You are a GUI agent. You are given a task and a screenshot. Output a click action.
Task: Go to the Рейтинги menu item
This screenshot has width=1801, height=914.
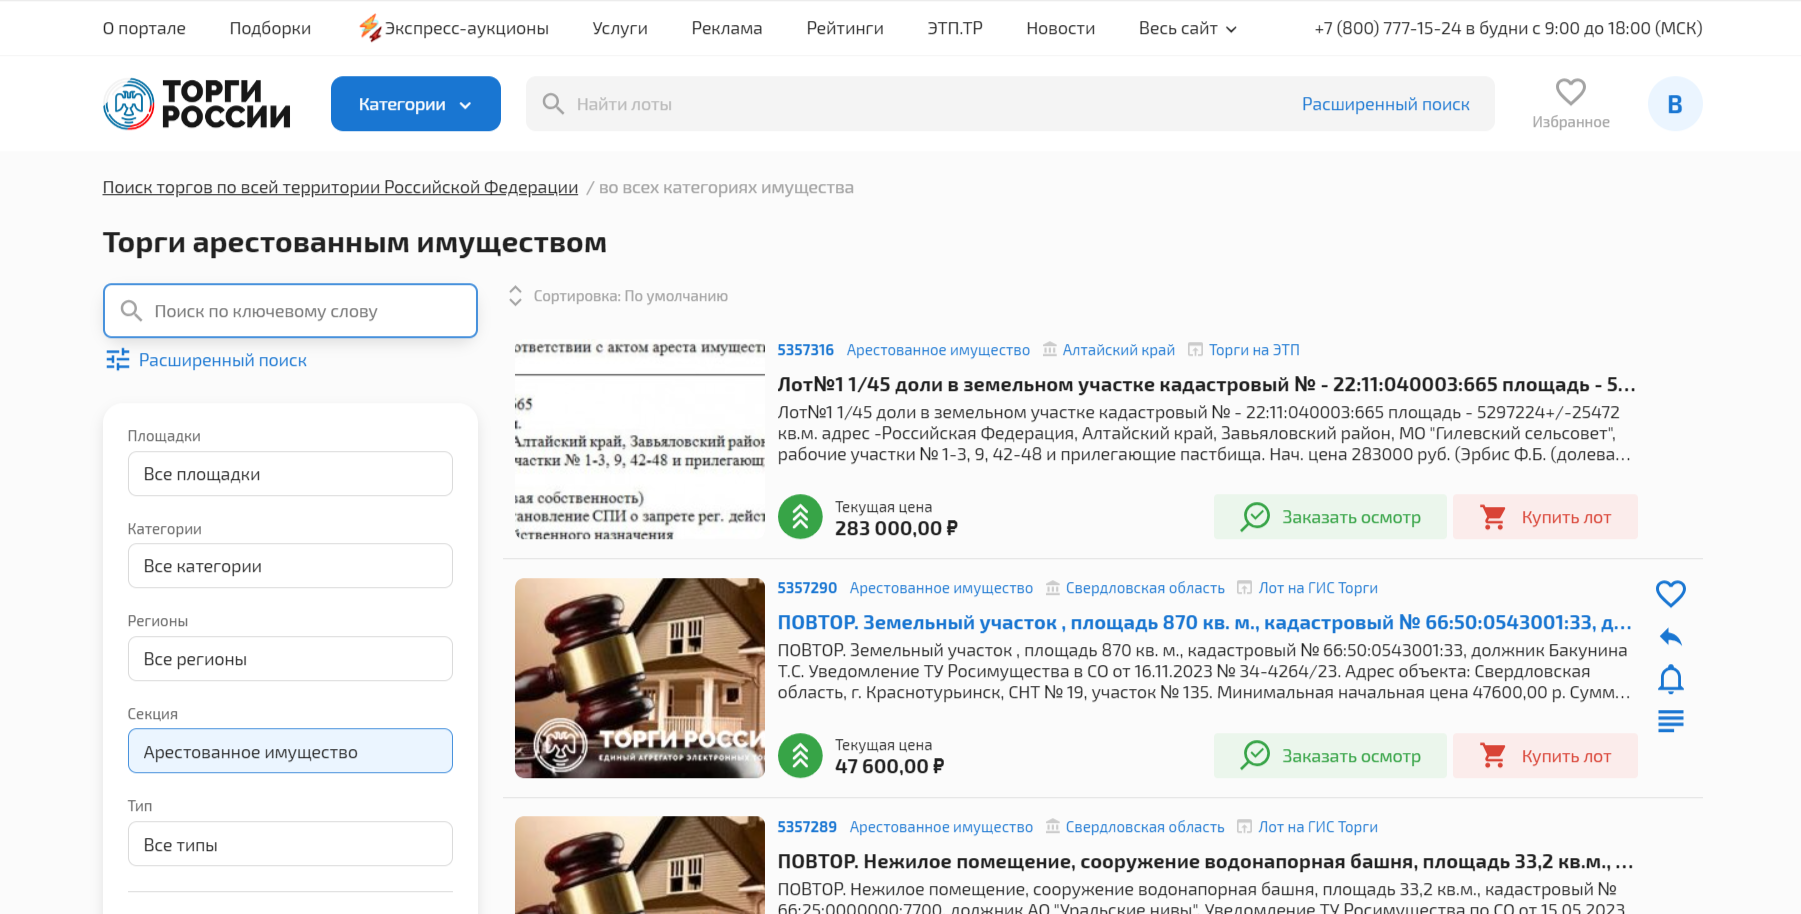[x=844, y=28]
